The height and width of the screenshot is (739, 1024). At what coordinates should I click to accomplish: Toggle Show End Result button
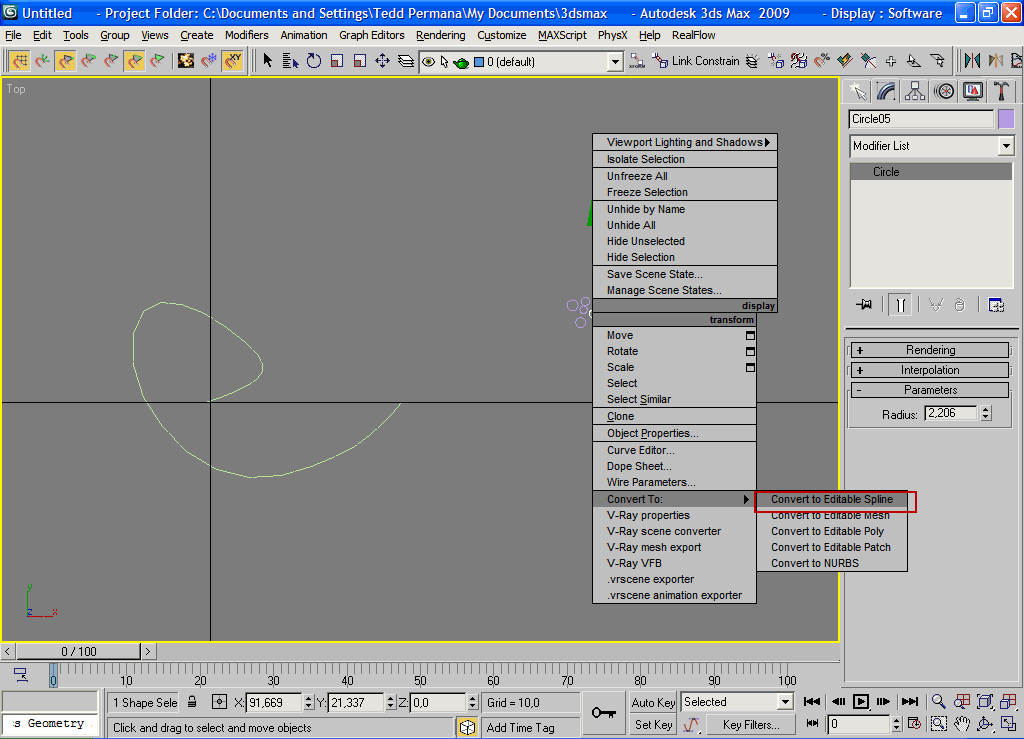tap(900, 304)
